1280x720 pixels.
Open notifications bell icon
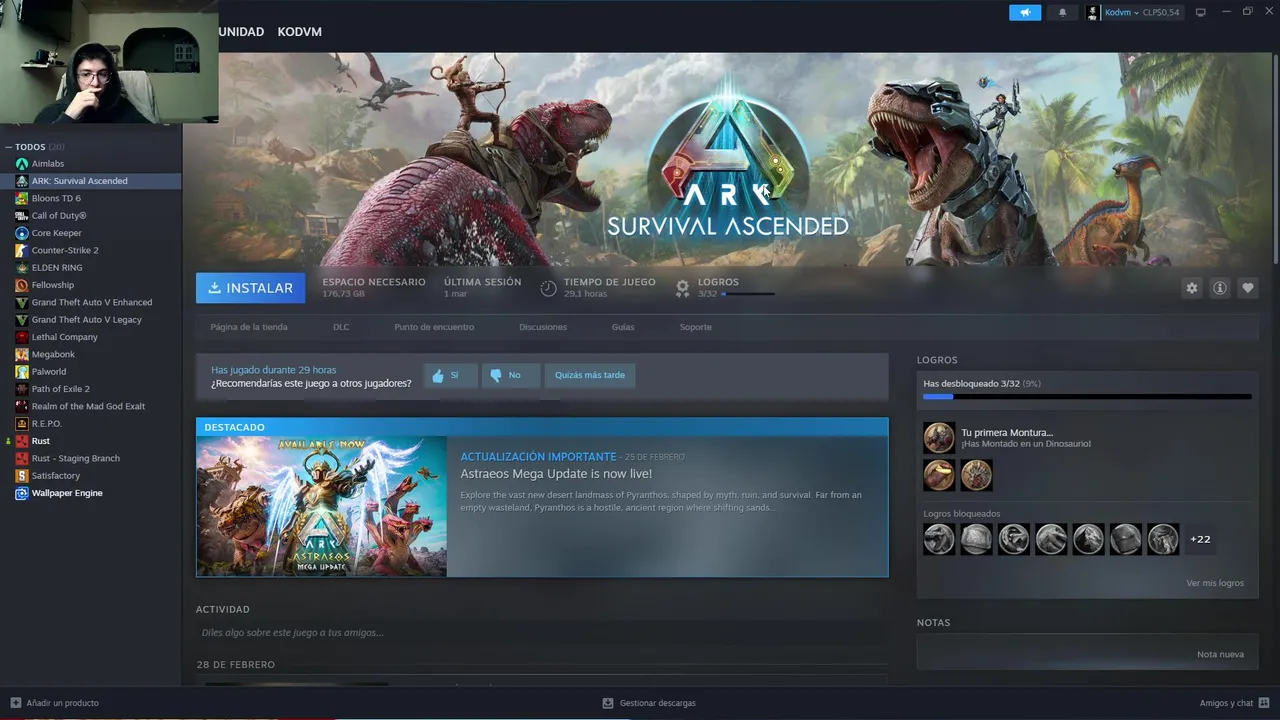click(1062, 12)
